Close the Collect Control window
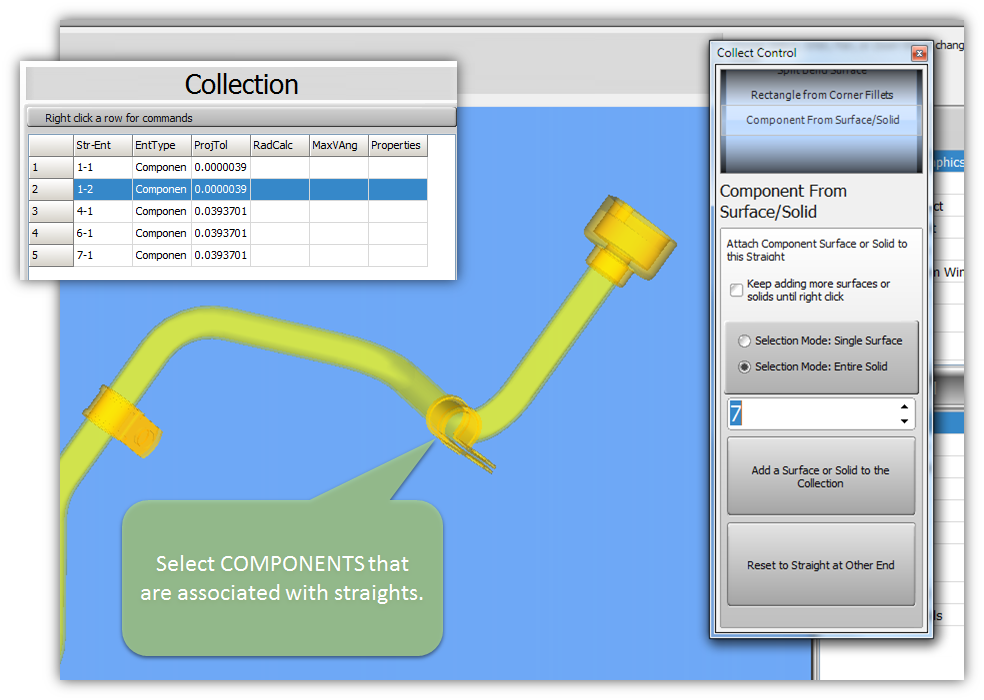984x700 pixels. 918,53
